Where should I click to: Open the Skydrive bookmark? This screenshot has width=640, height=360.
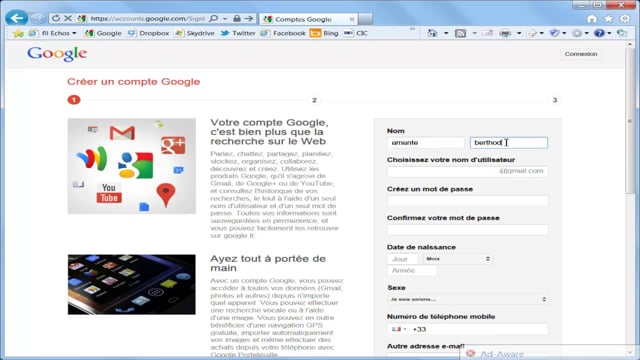[195, 33]
